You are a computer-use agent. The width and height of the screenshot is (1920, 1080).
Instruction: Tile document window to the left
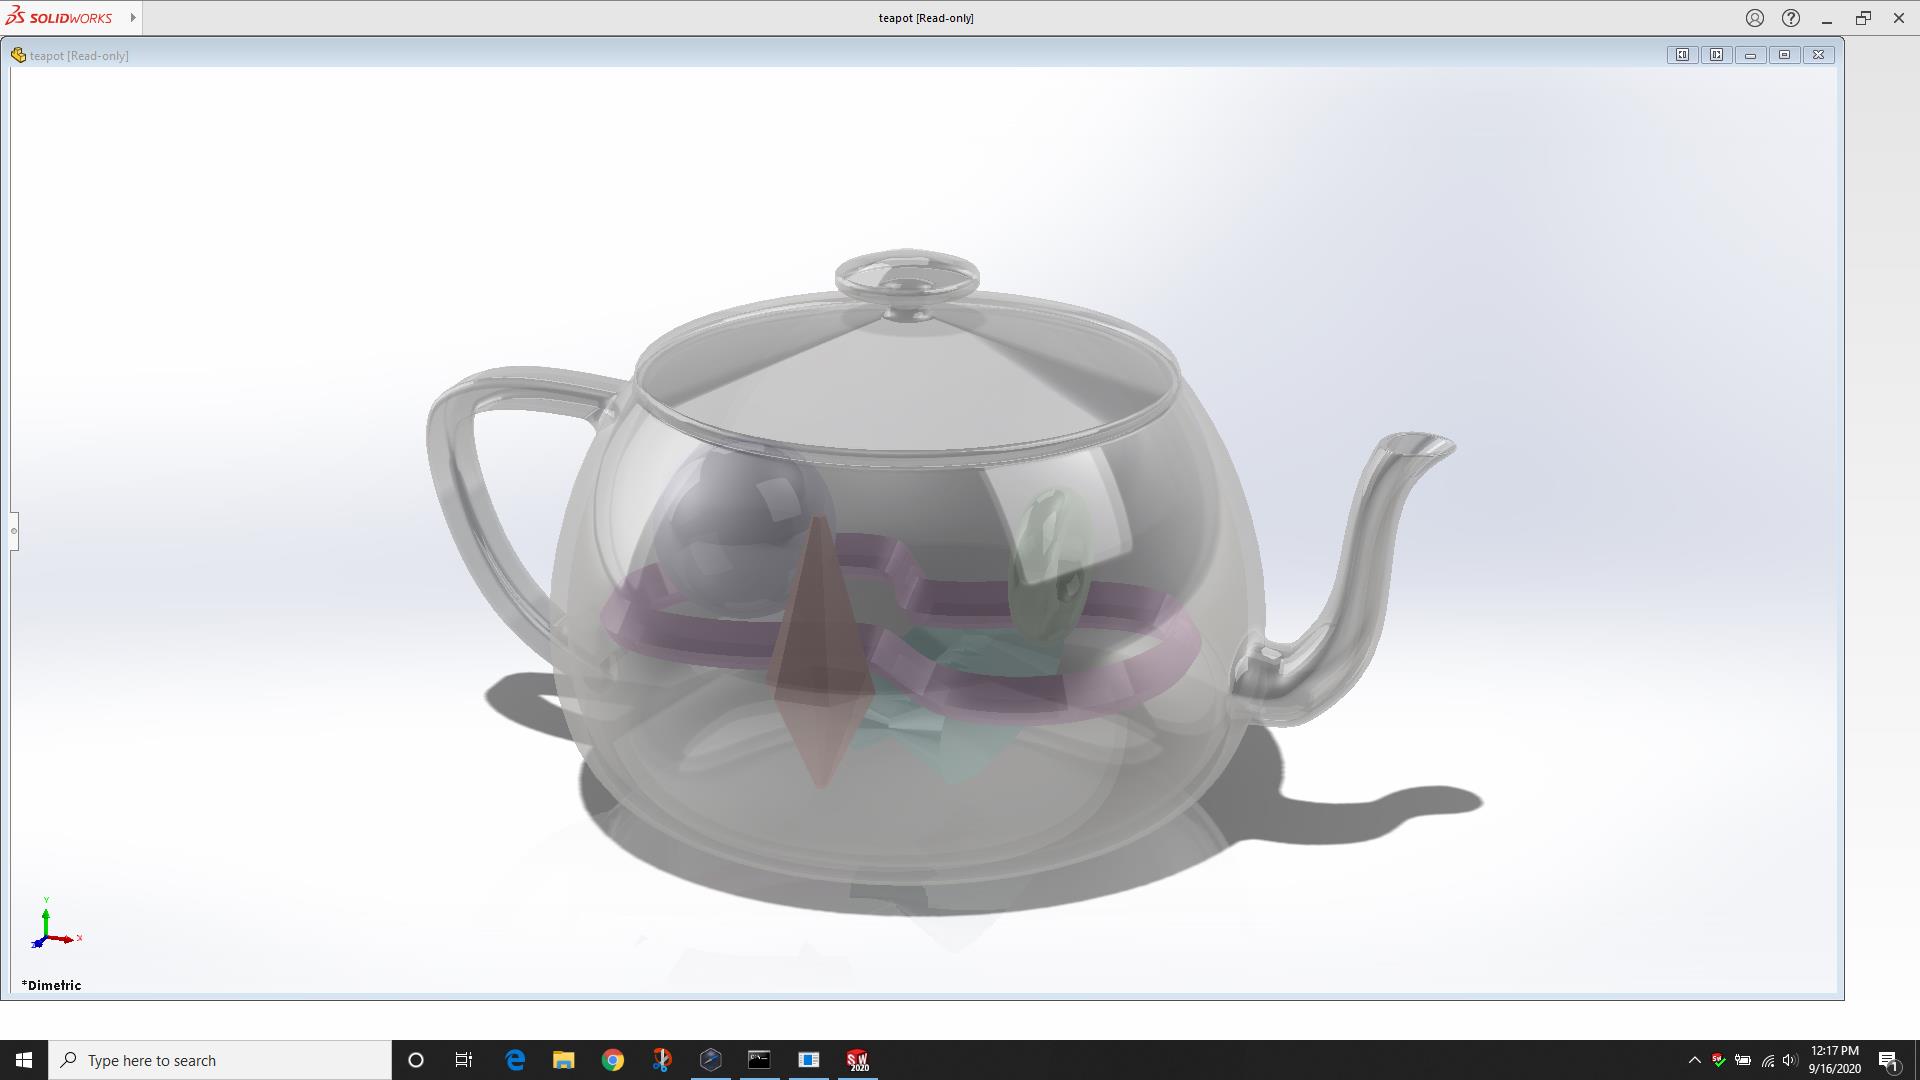(1682, 55)
